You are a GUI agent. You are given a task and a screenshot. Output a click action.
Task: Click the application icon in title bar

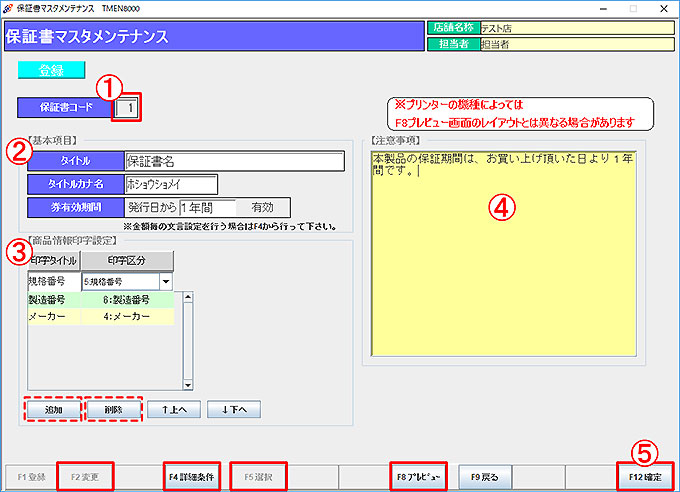[x=8, y=8]
